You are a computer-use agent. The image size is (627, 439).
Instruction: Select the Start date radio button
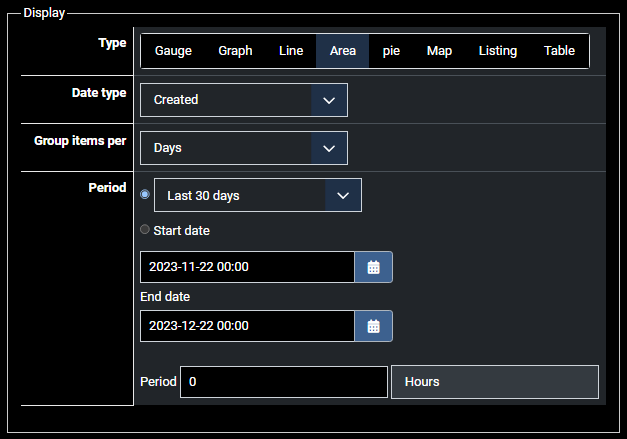[x=145, y=229]
